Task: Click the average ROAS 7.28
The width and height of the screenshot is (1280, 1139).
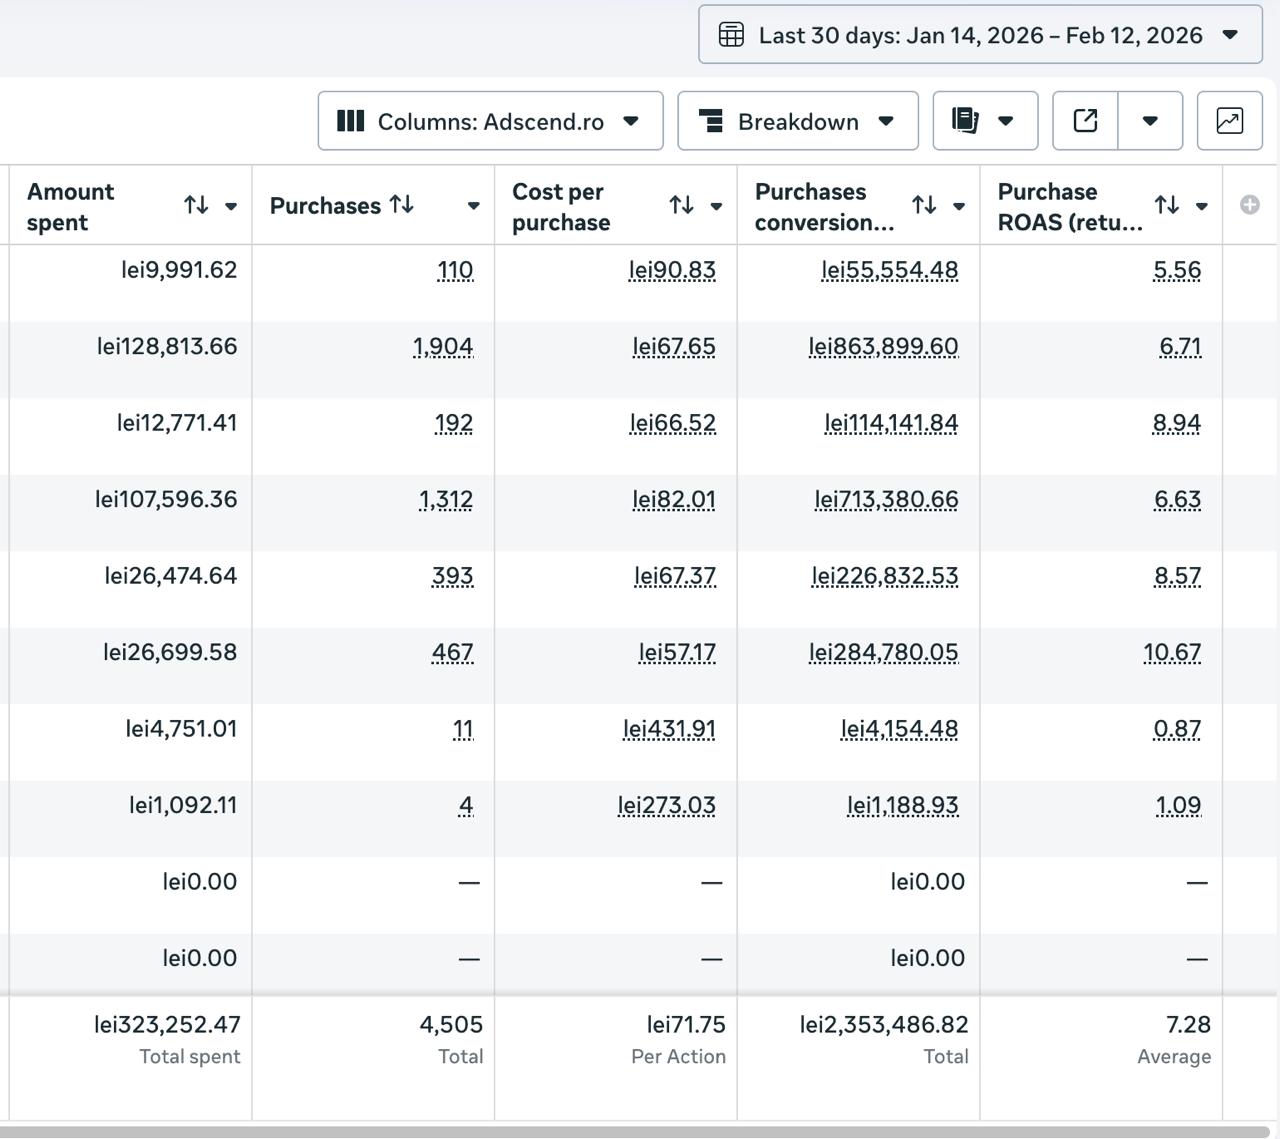Action: click(x=1188, y=1025)
